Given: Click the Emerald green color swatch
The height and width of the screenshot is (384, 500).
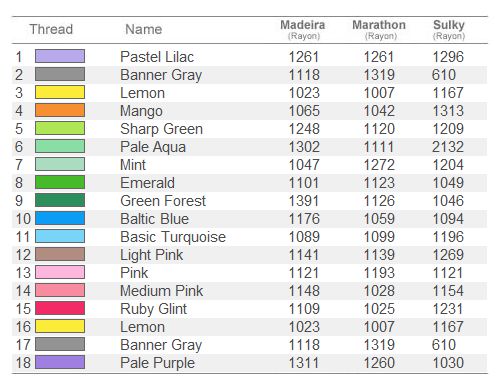Looking at the screenshot, I should click(x=60, y=182).
